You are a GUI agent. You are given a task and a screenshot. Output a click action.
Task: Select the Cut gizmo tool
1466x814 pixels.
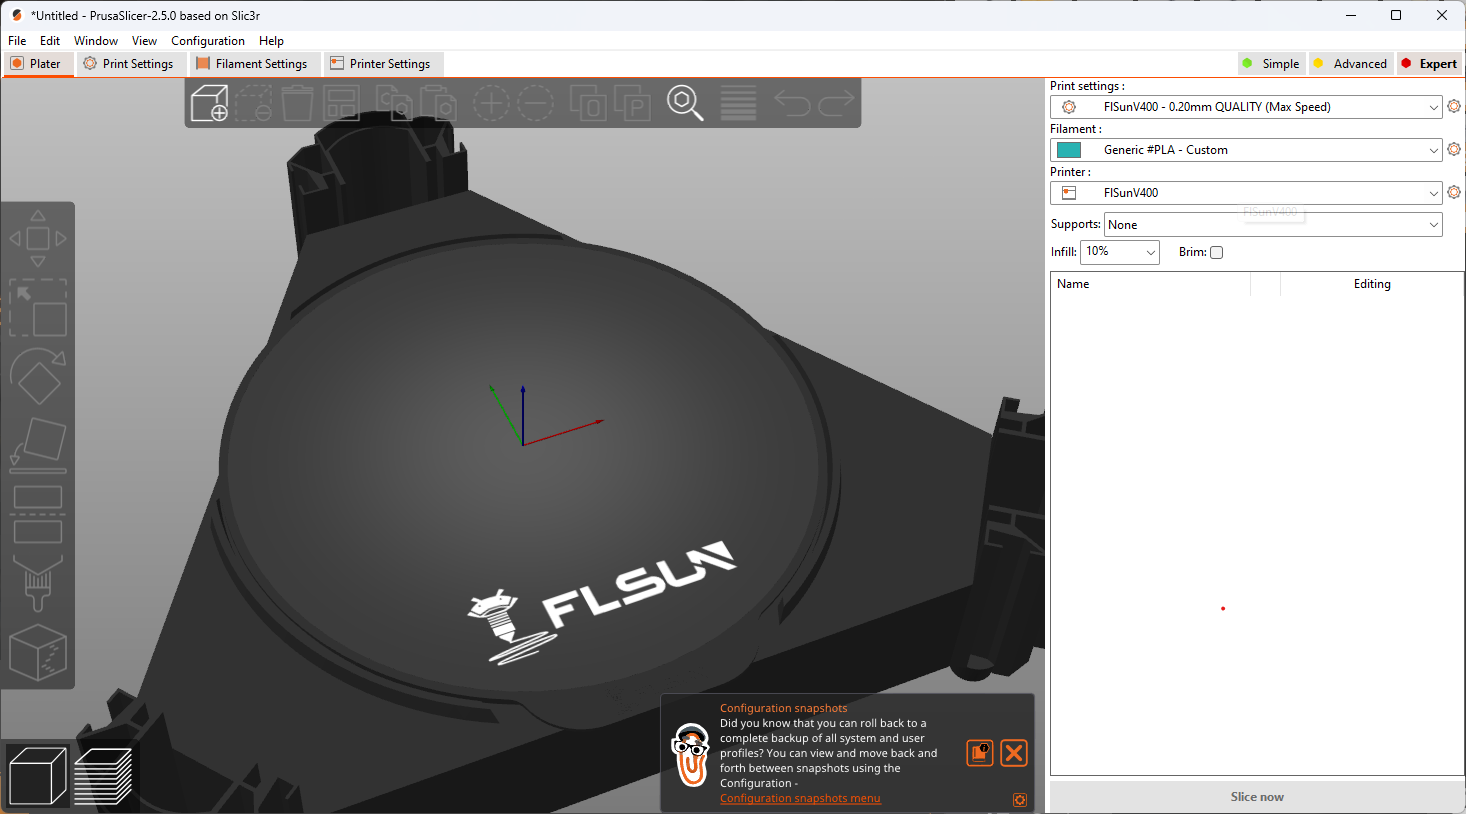point(38,514)
